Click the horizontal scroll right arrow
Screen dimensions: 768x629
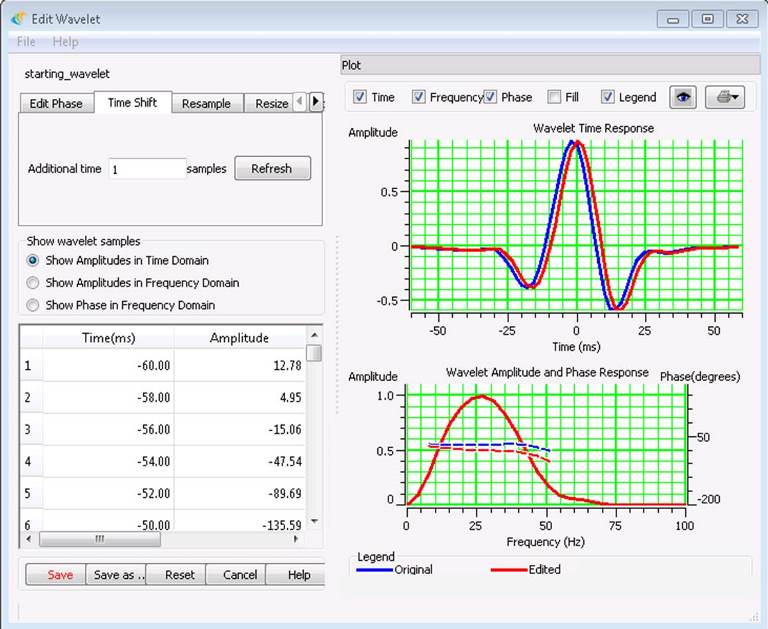tap(296, 539)
